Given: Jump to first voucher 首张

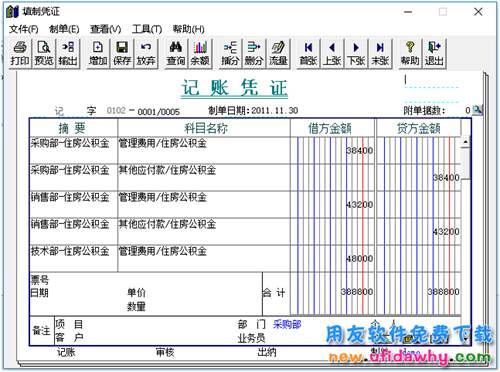Looking at the screenshot, I should [308, 53].
